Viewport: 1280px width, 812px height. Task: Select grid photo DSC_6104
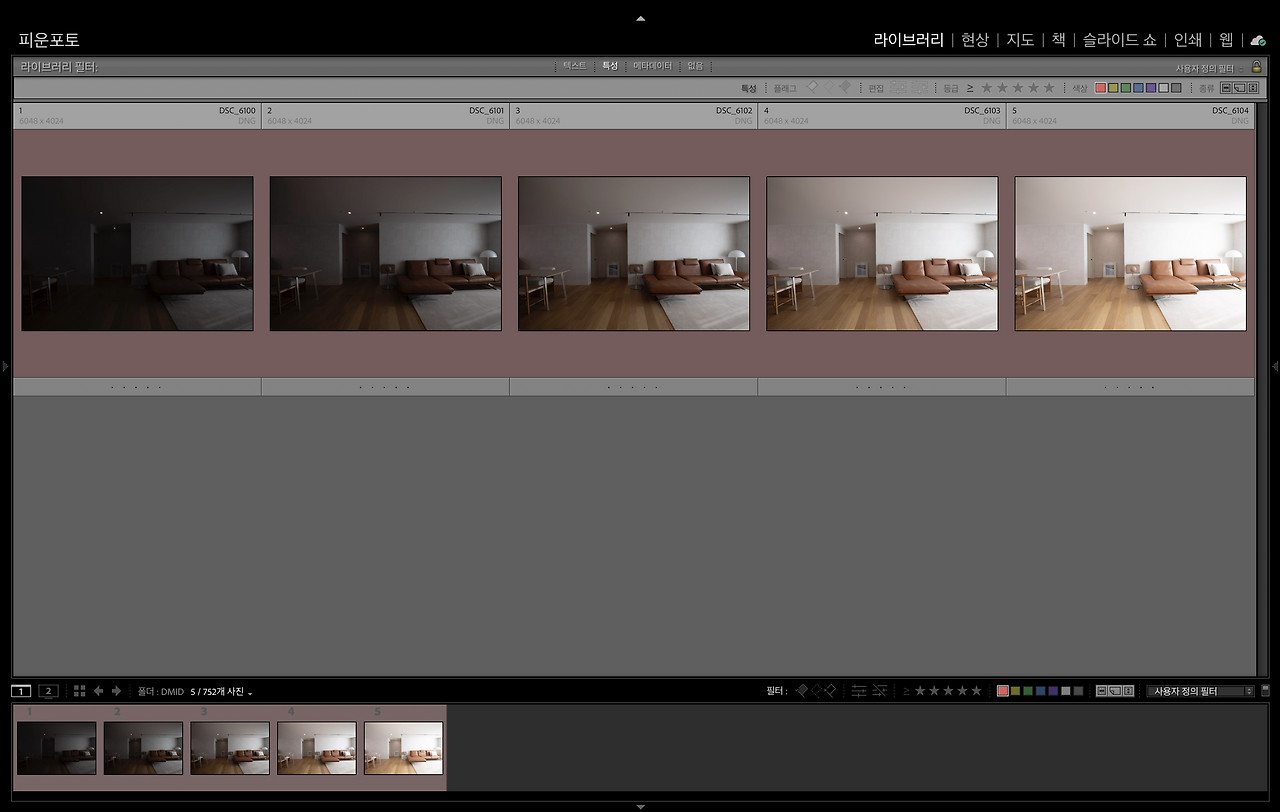point(1130,253)
